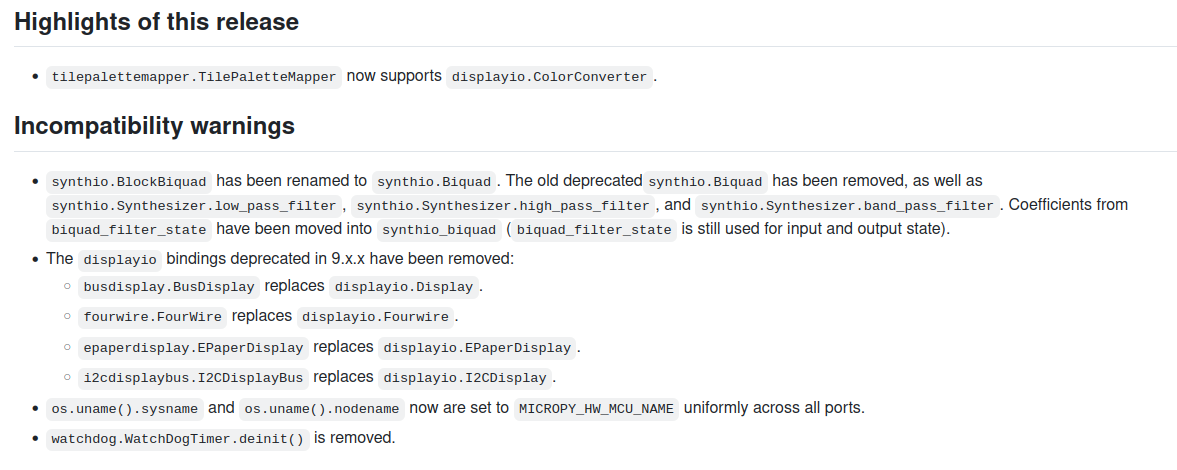Click the 'Incompatibility warnings' heading
Viewport: 1177px width, 470px height.
point(154,126)
